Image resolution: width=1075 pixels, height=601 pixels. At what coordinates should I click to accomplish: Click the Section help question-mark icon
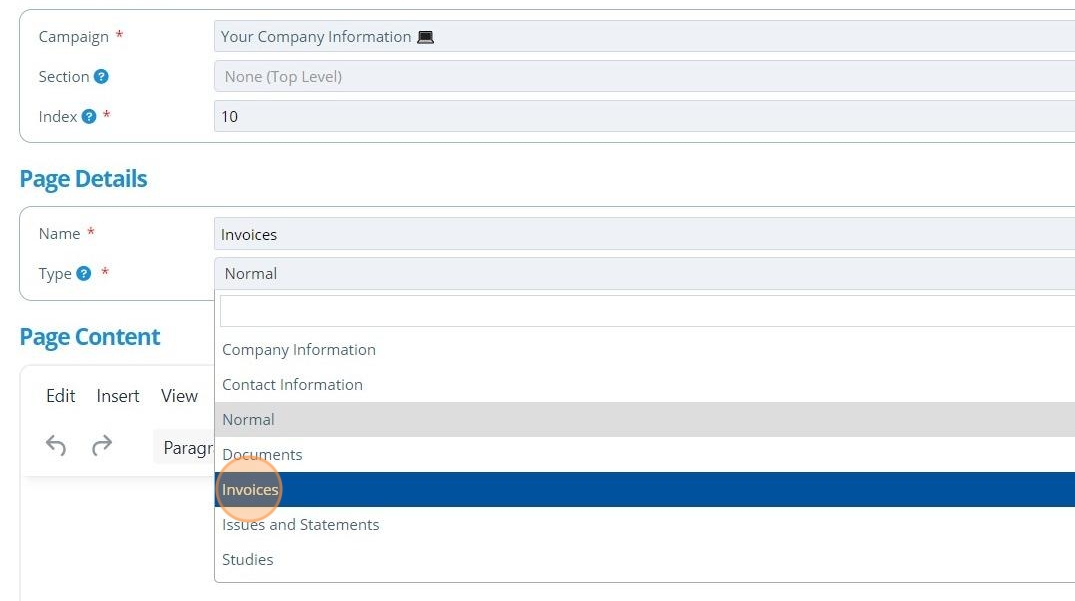[101, 77]
